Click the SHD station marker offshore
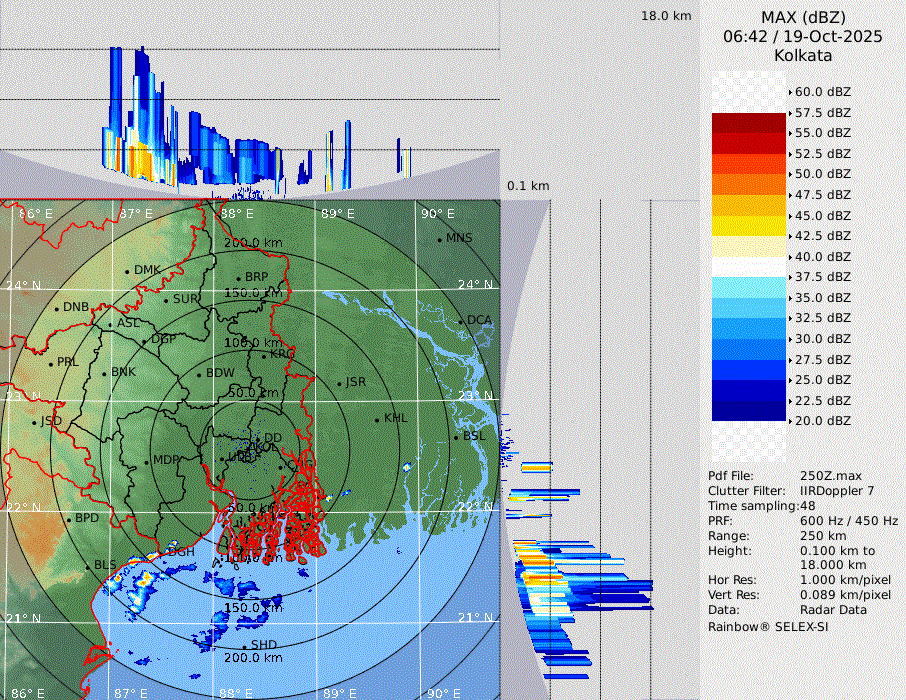This screenshot has height=700, width=906. click(244, 646)
